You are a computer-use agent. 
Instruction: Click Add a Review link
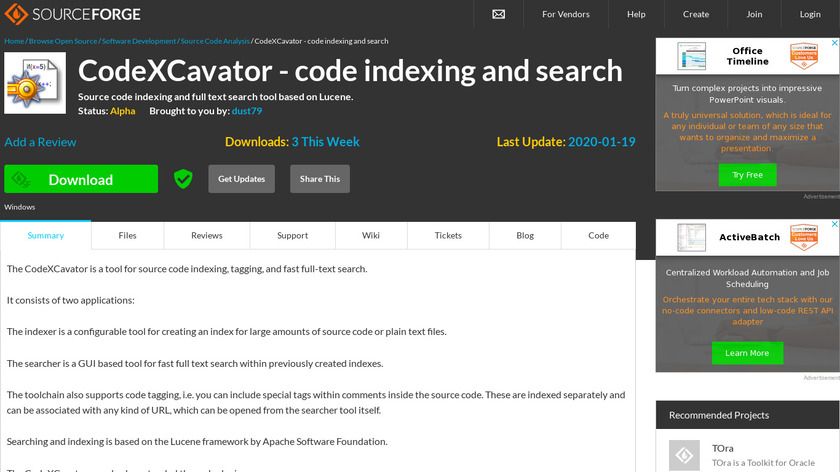click(40, 142)
